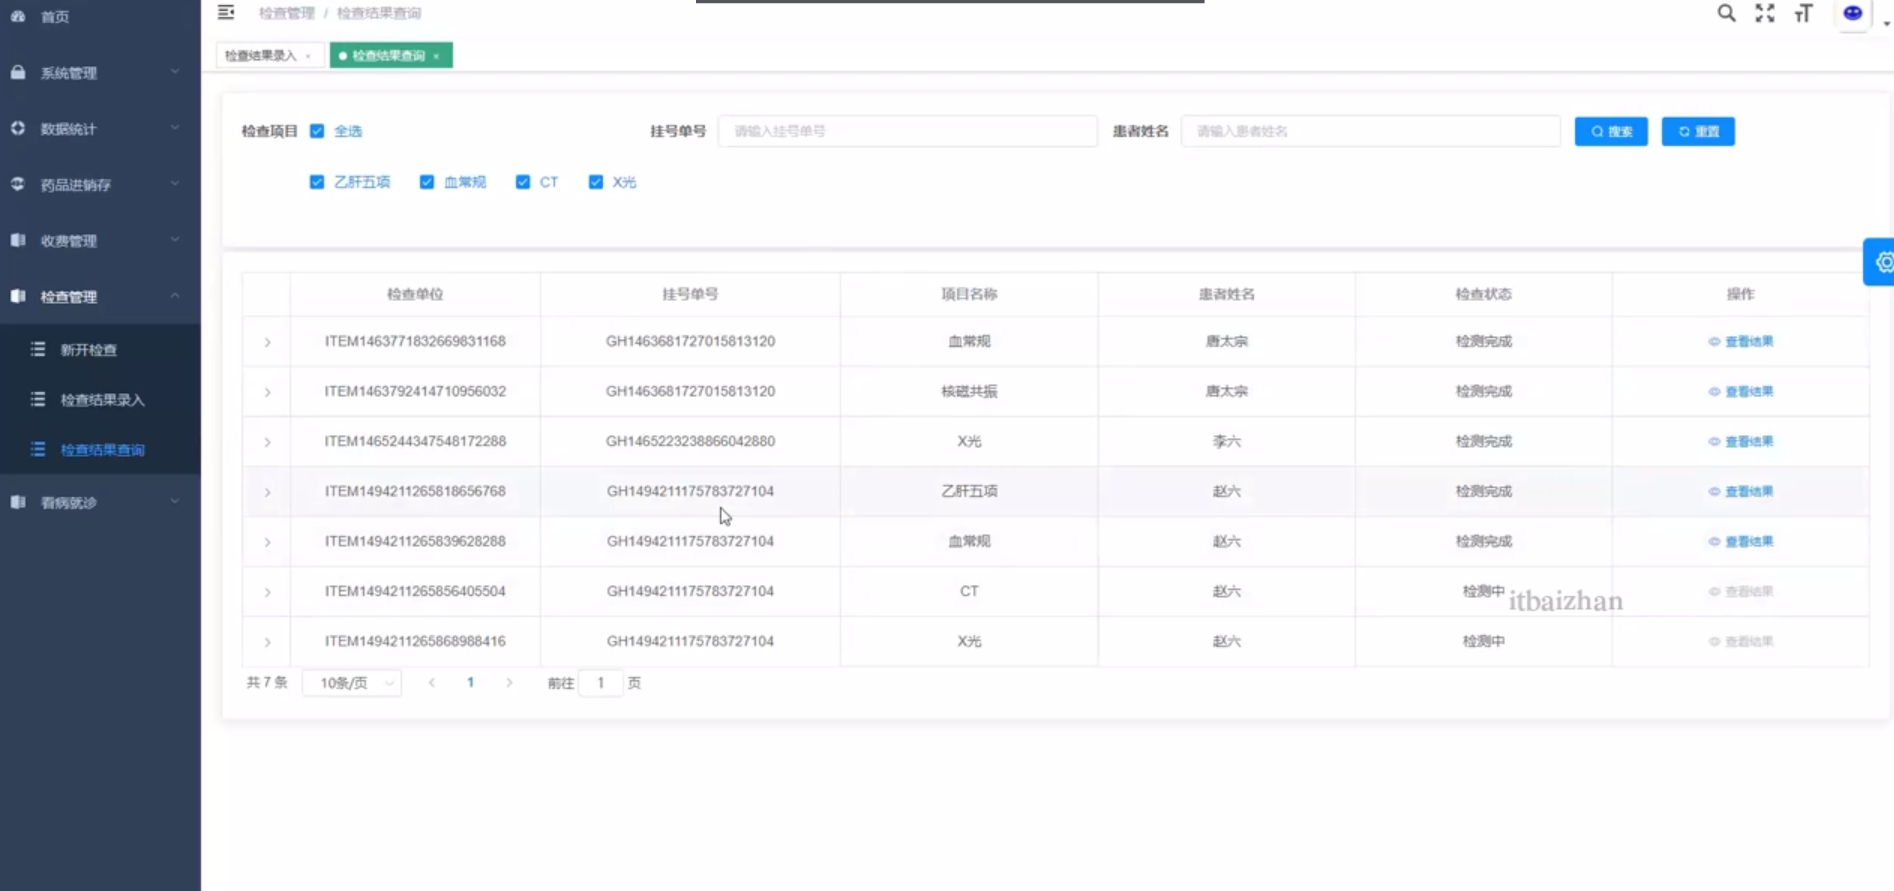Focus the 挂号单号 input field
The image size is (1894, 891).
pyautogui.click(x=907, y=131)
